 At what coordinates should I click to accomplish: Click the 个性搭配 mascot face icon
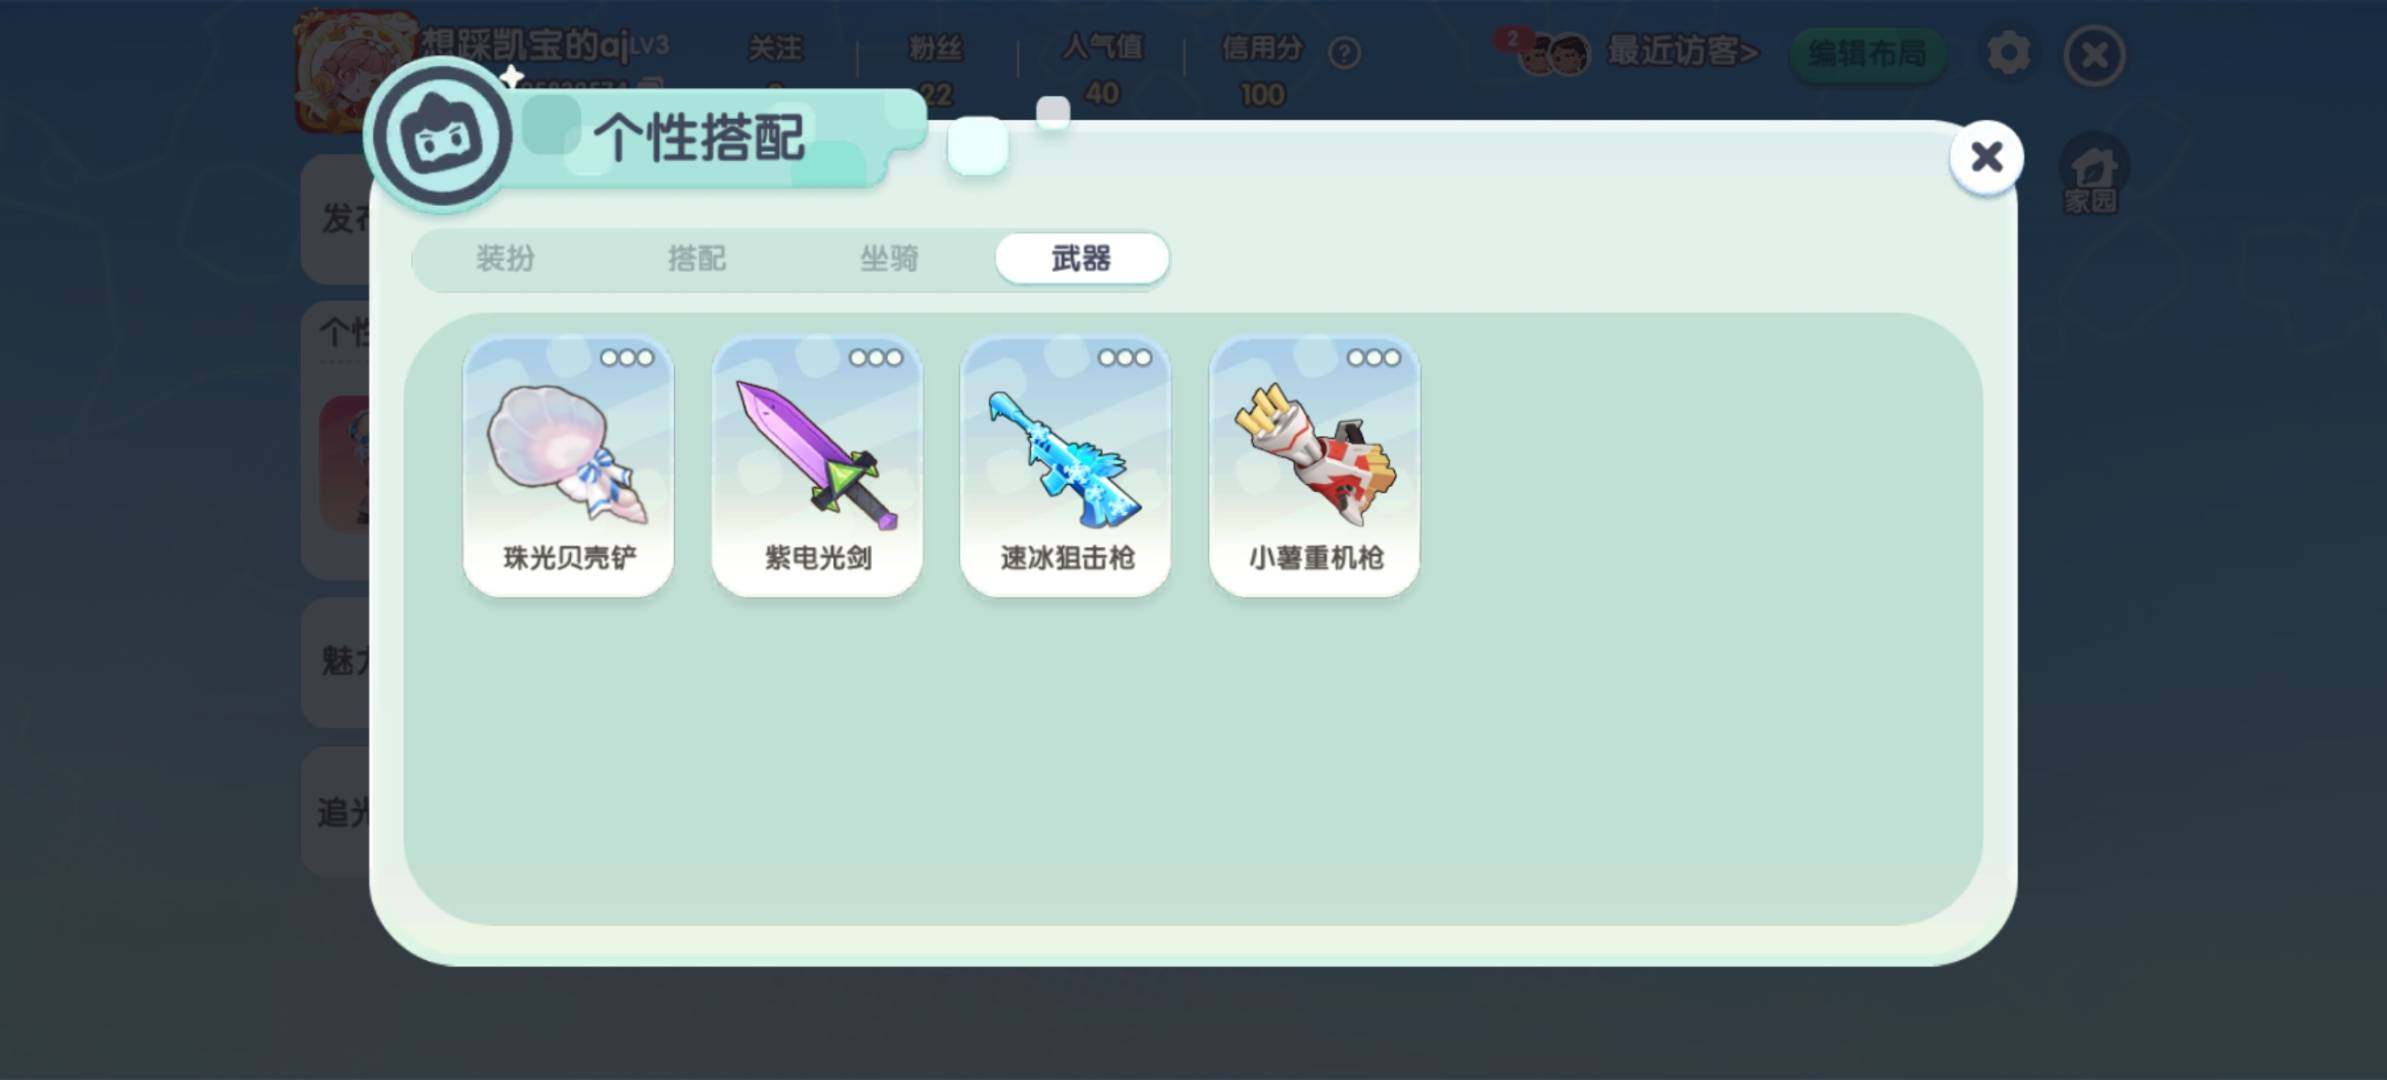click(441, 137)
